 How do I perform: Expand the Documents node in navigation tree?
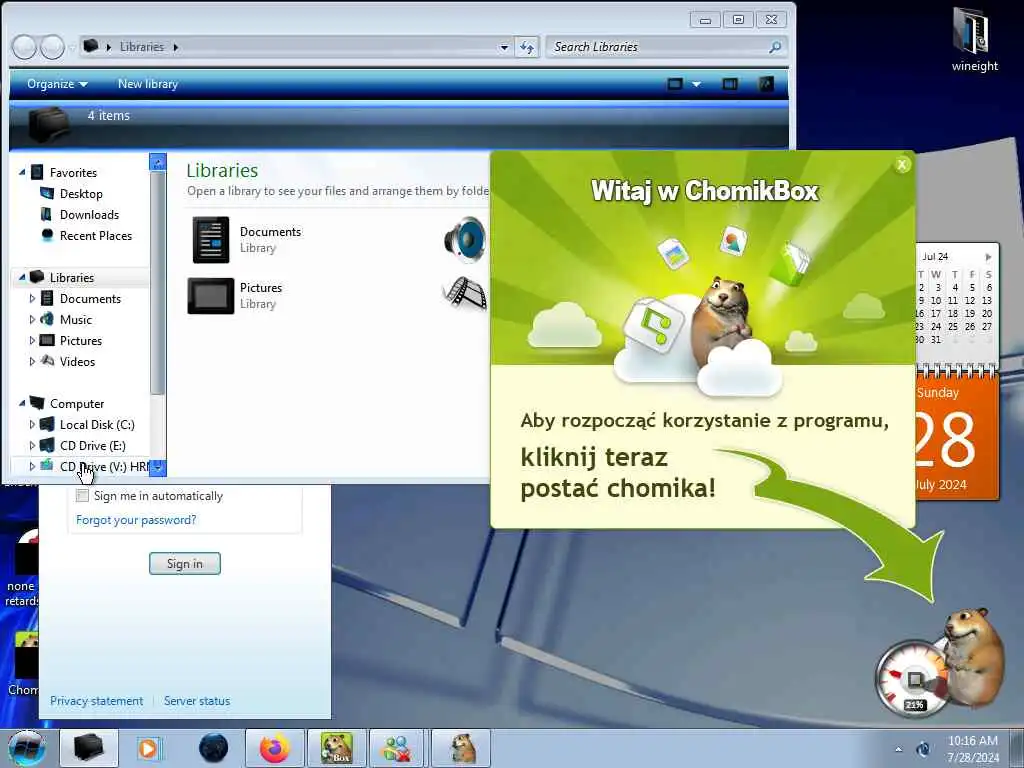tap(32, 298)
